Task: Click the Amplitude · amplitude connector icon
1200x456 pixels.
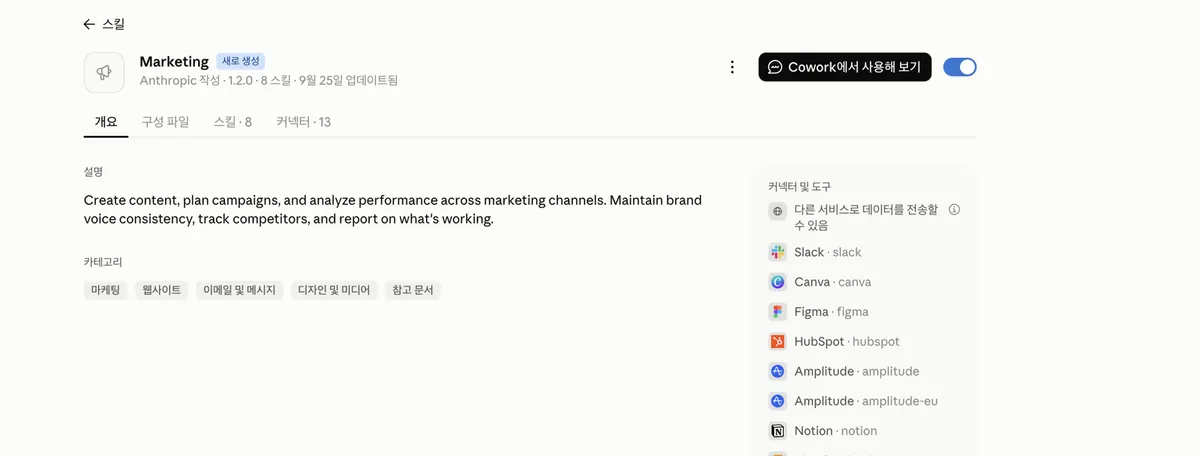Action: tap(777, 371)
